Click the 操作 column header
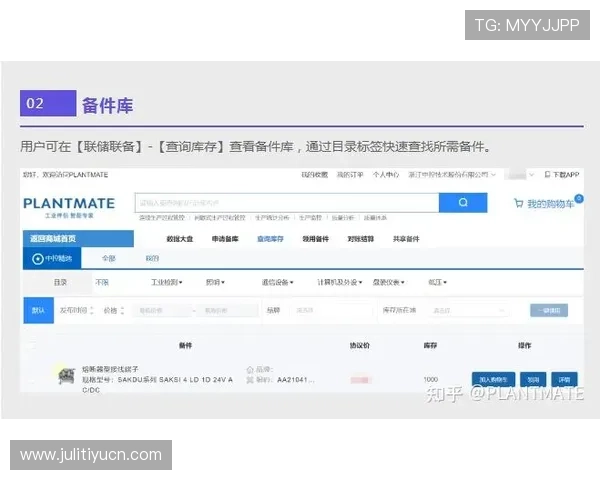 [524, 346]
